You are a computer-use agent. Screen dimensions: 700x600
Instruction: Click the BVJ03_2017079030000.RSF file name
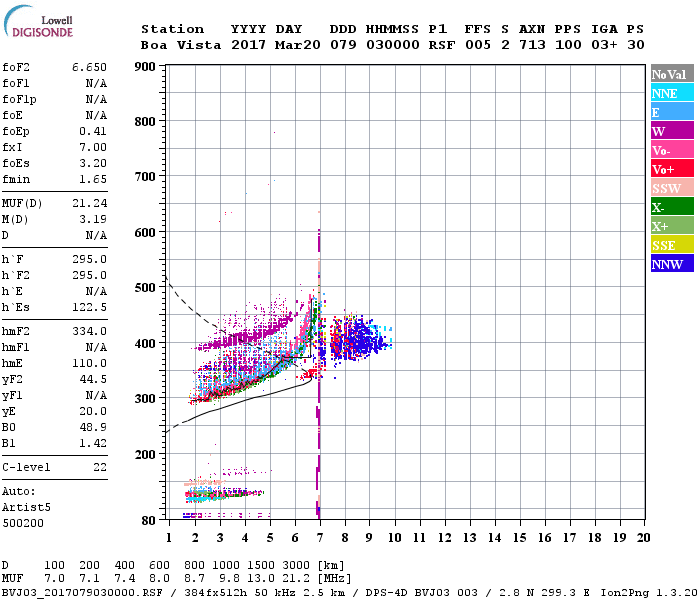(x=82, y=593)
